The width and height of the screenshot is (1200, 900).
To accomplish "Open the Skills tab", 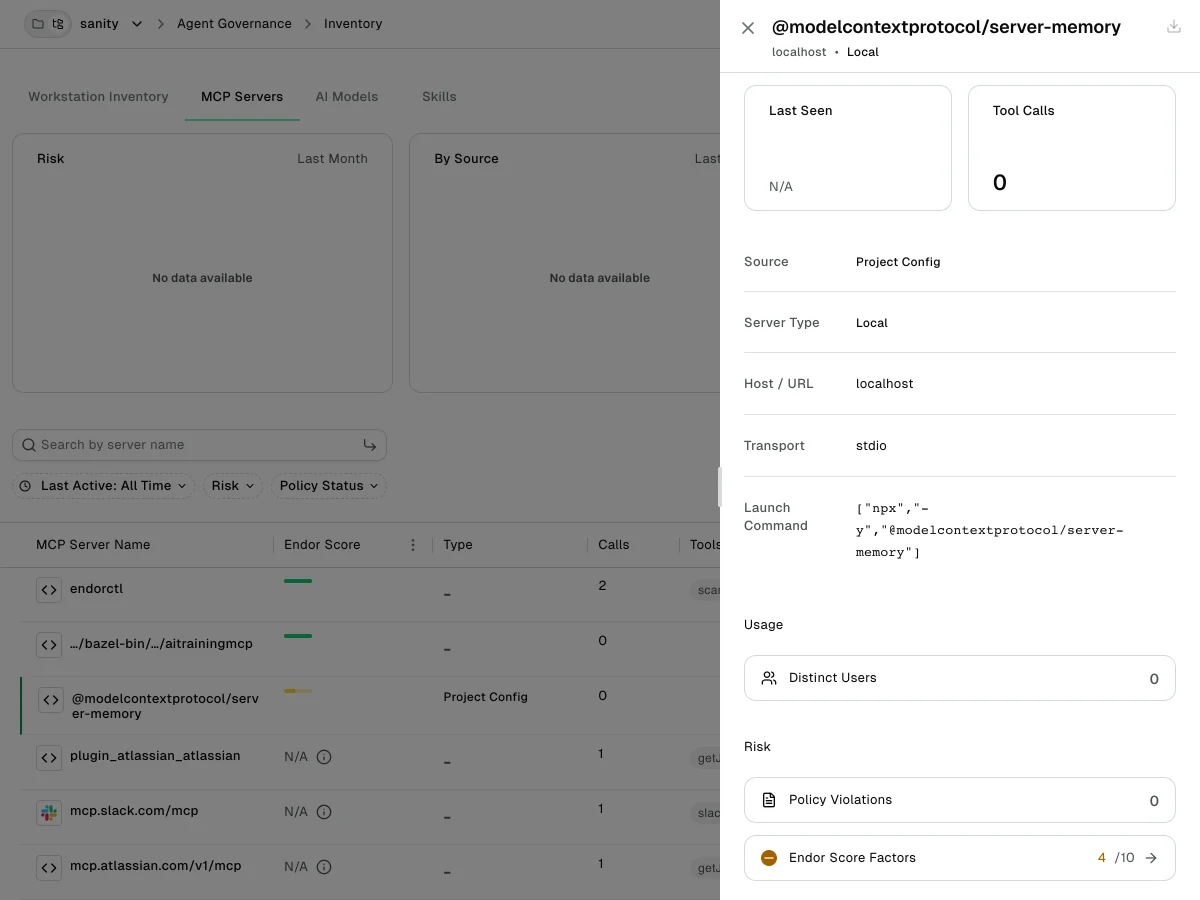I will tap(439, 97).
